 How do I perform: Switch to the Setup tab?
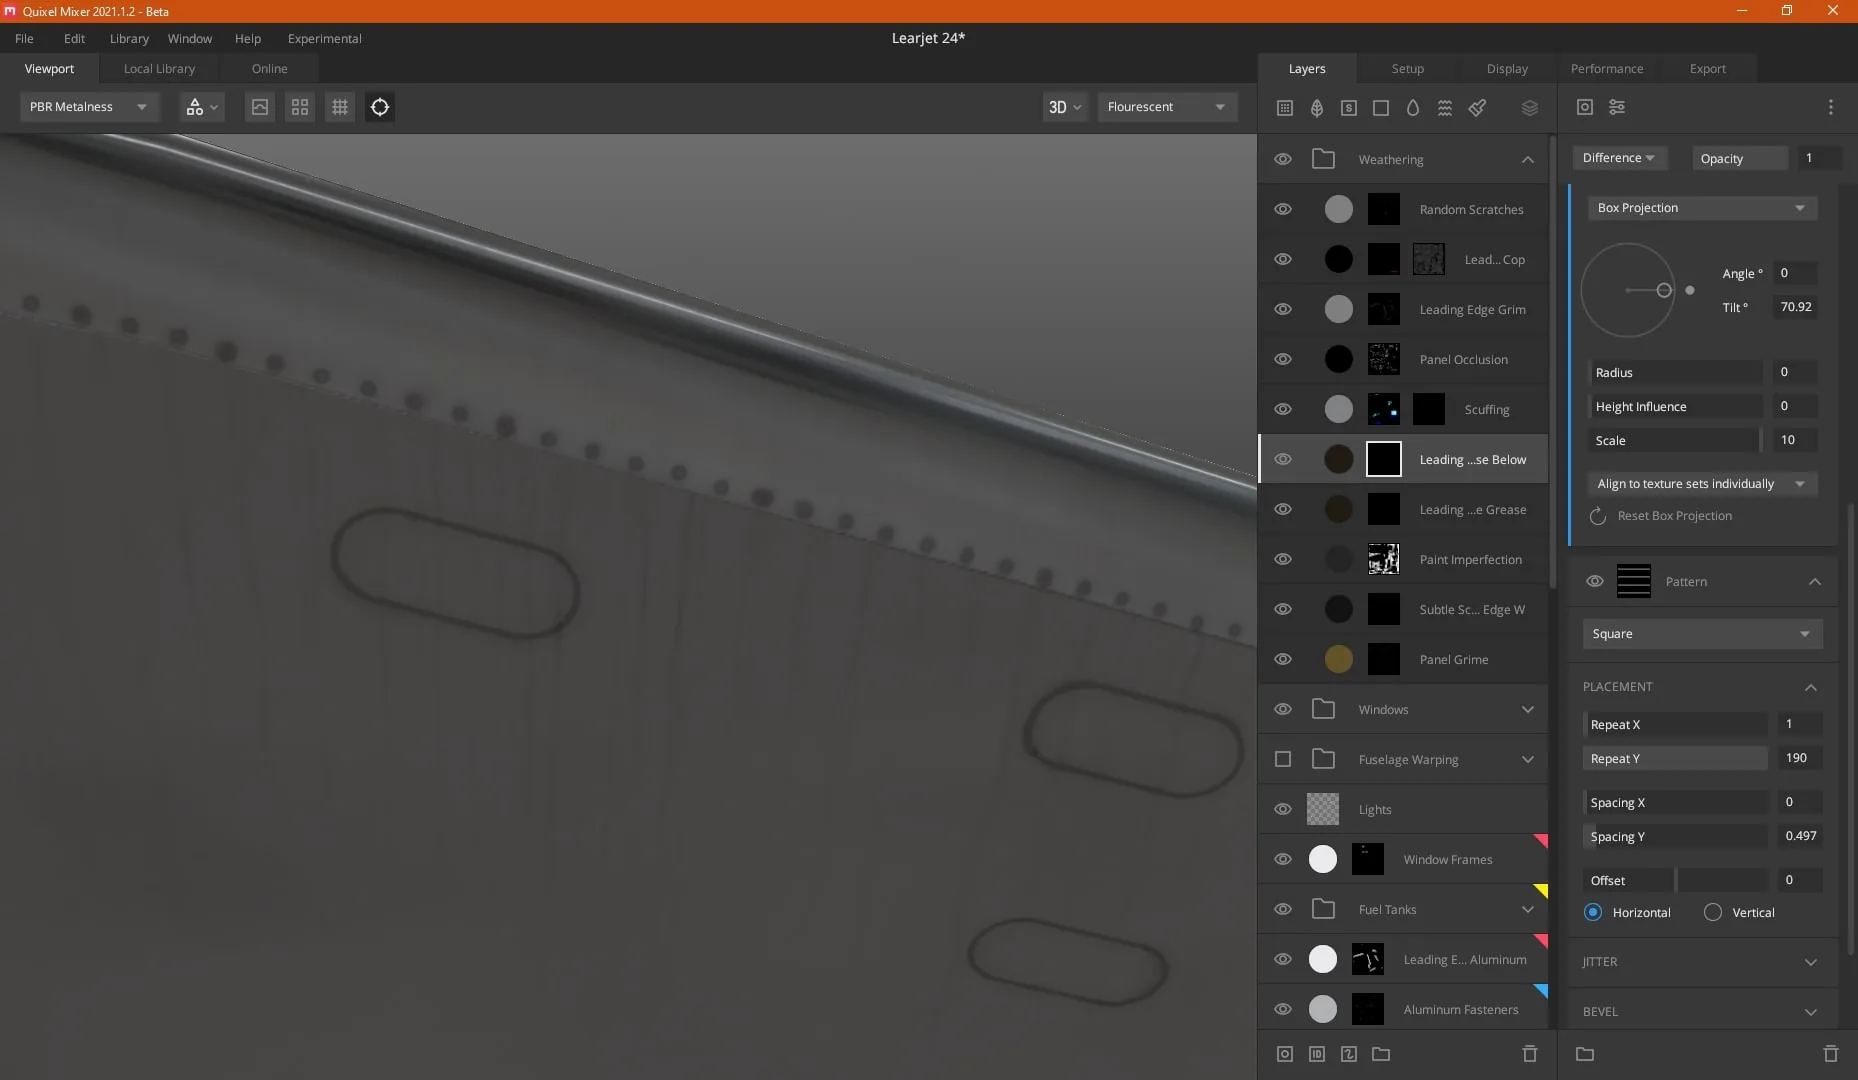[x=1407, y=69]
